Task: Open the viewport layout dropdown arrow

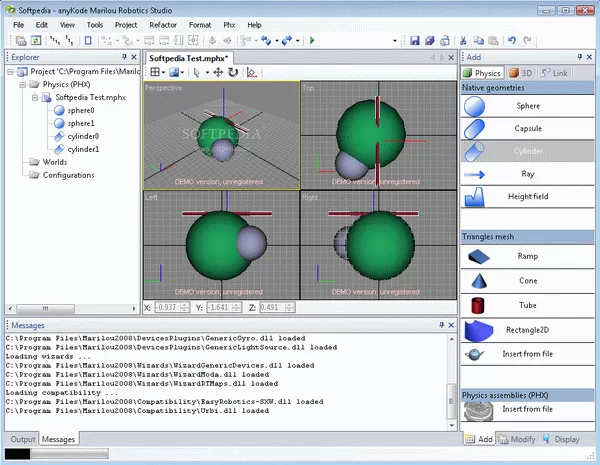Action: tap(164, 72)
